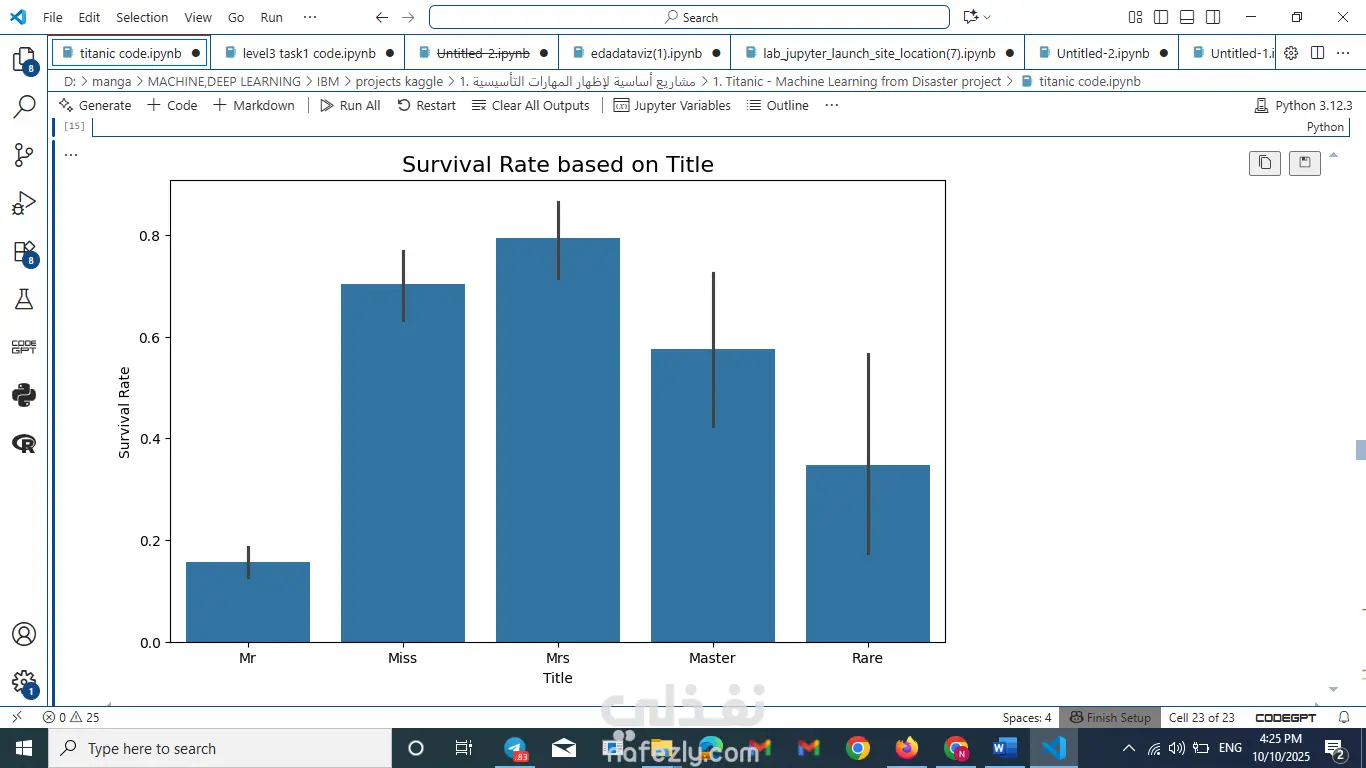Copy the cell output image
This screenshot has height=768, width=1366.
(1265, 162)
